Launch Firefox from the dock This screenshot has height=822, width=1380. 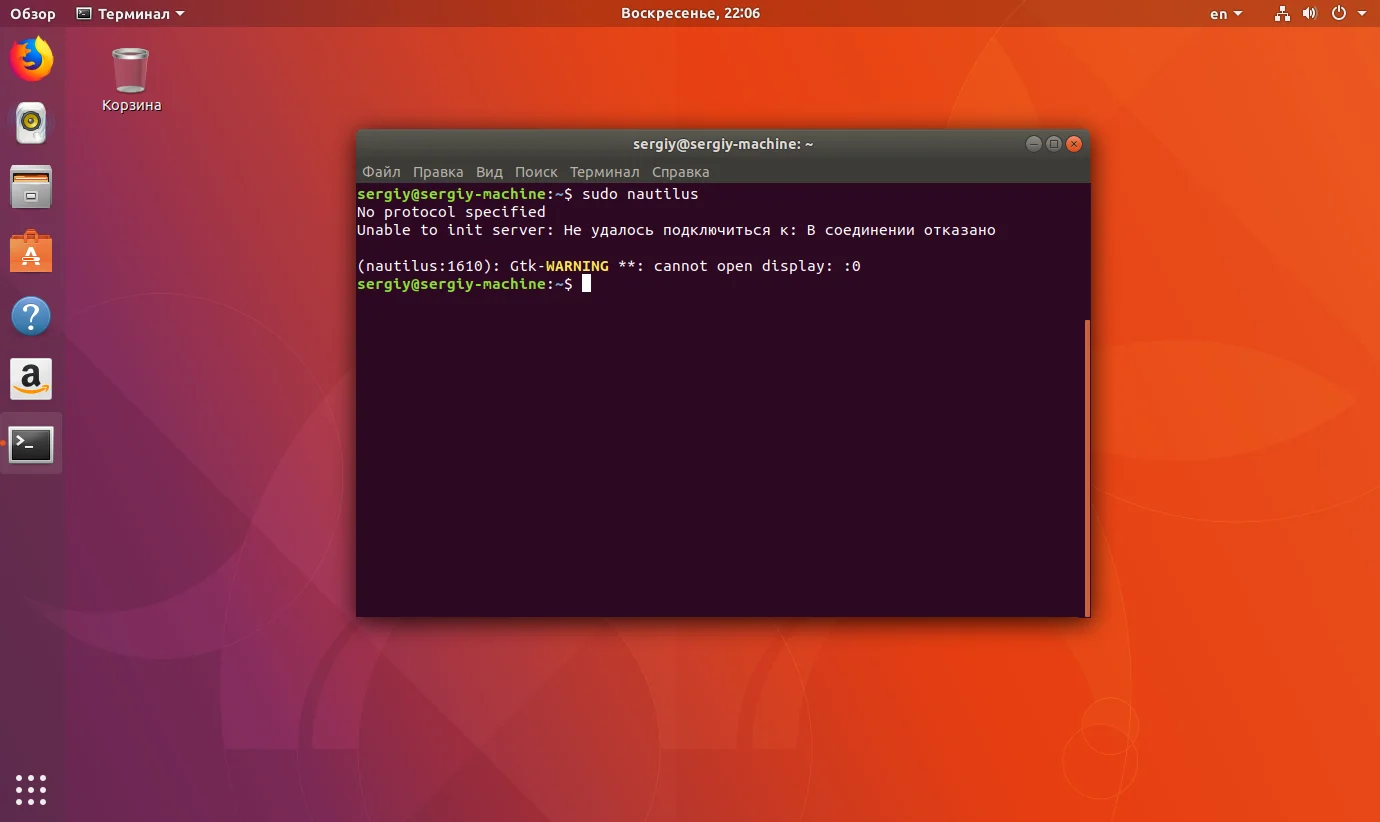[x=31, y=59]
